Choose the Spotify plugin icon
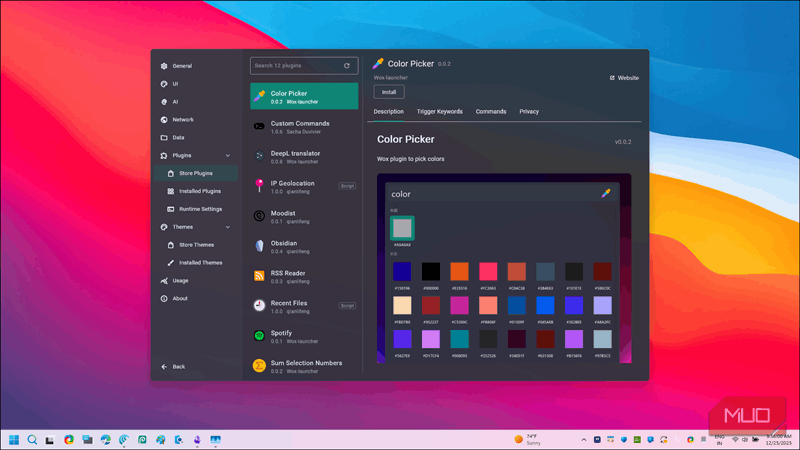This screenshot has height=450, width=800. point(259,336)
